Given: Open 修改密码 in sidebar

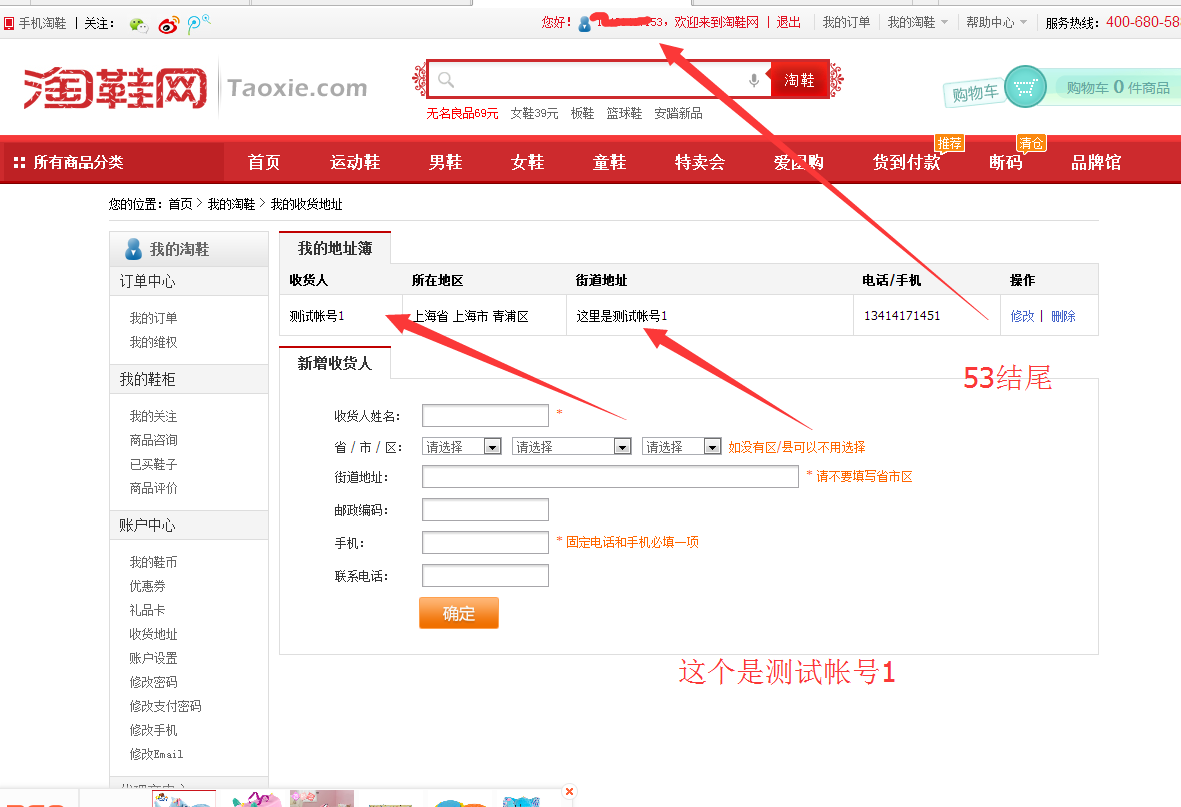Looking at the screenshot, I should point(153,682).
